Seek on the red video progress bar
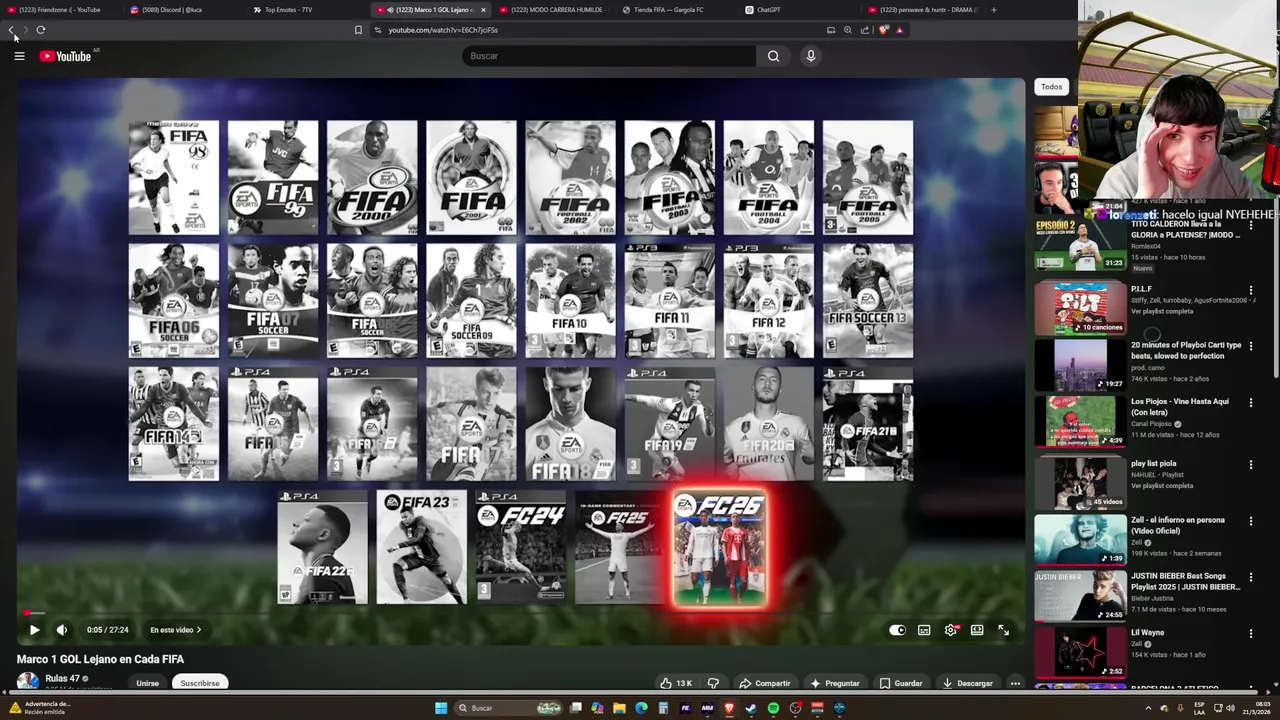This screenshot has height=720, width=1280. (520, 613)
